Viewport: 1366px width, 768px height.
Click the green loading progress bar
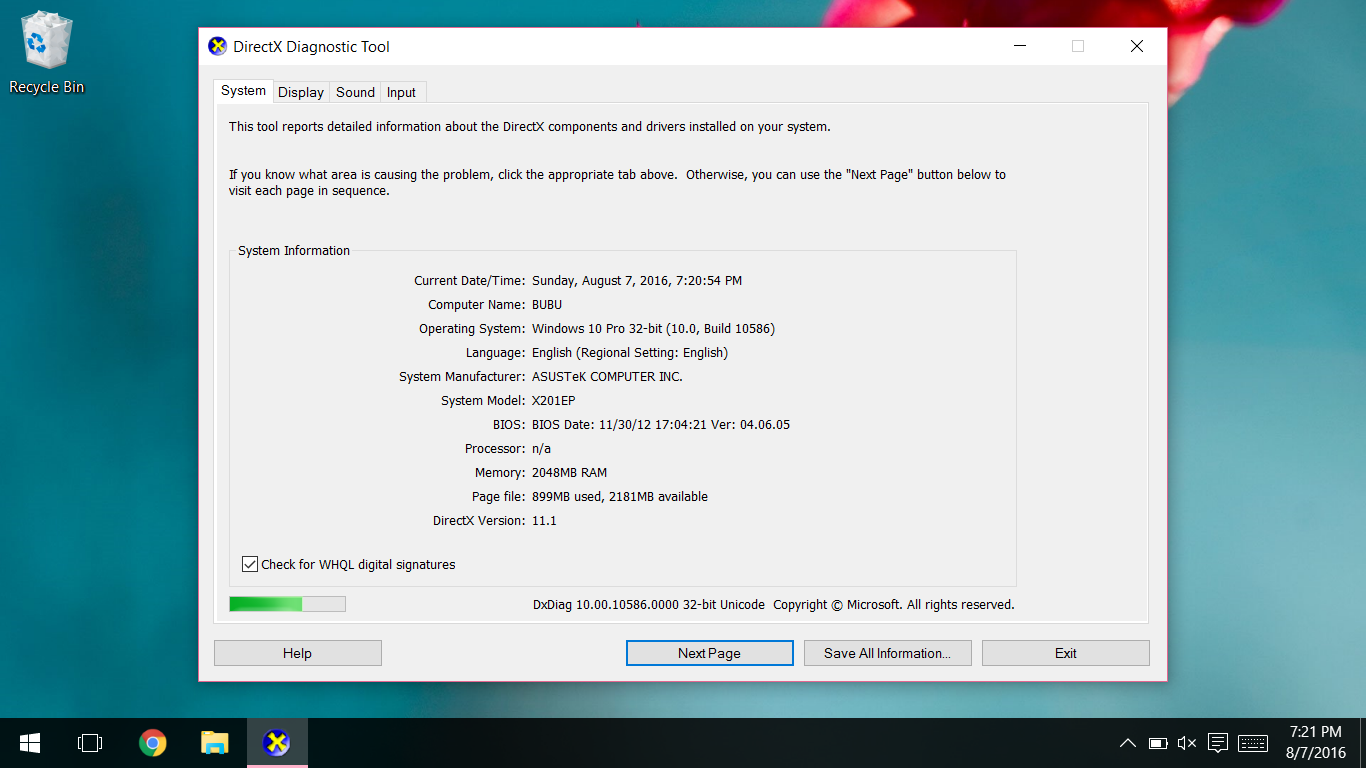tap(287, 604)
